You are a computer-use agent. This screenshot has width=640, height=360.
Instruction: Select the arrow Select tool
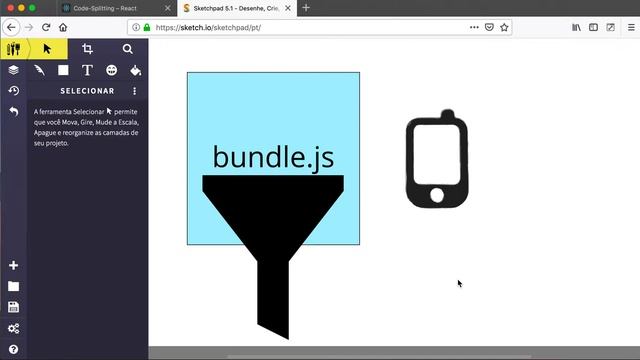pyautogui.click(x=47, y=49)
